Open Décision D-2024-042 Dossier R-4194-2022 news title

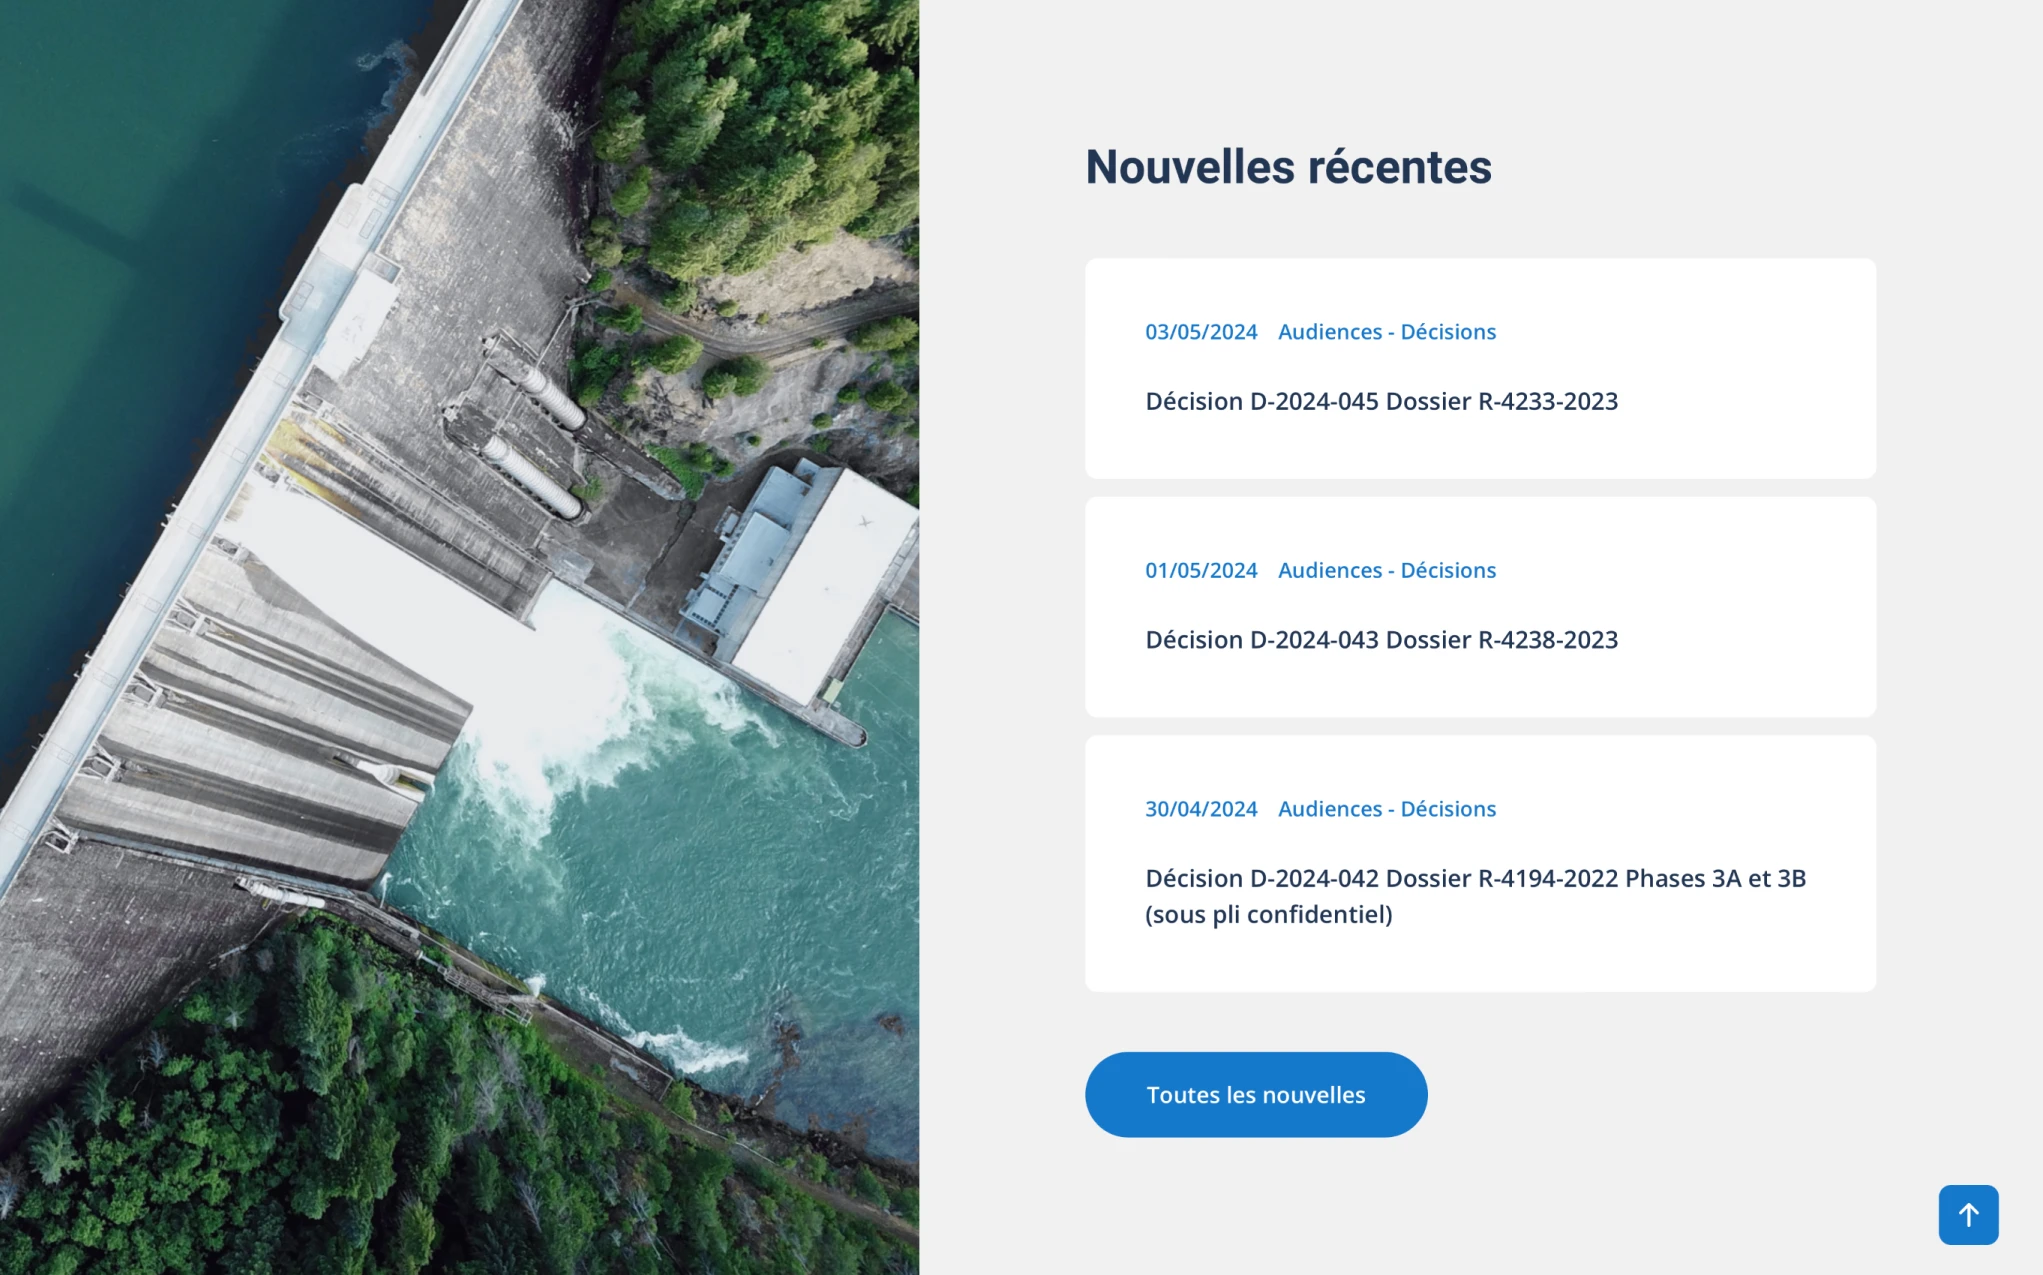[1474, 878]
